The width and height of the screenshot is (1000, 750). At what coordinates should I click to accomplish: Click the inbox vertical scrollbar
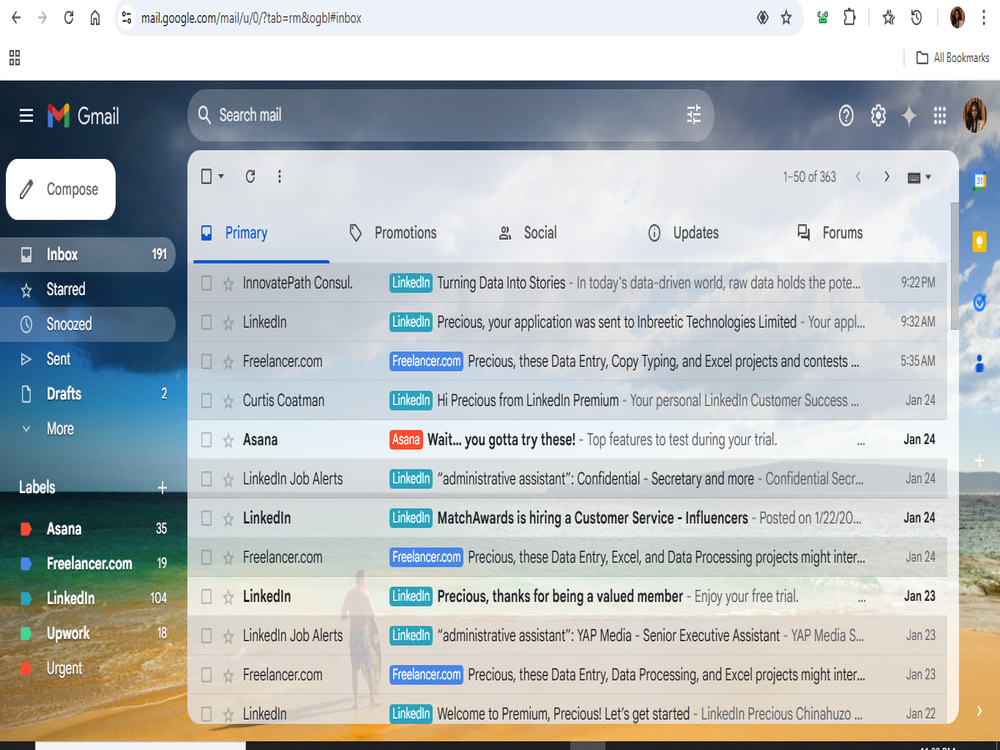click(x=954, y=266)
